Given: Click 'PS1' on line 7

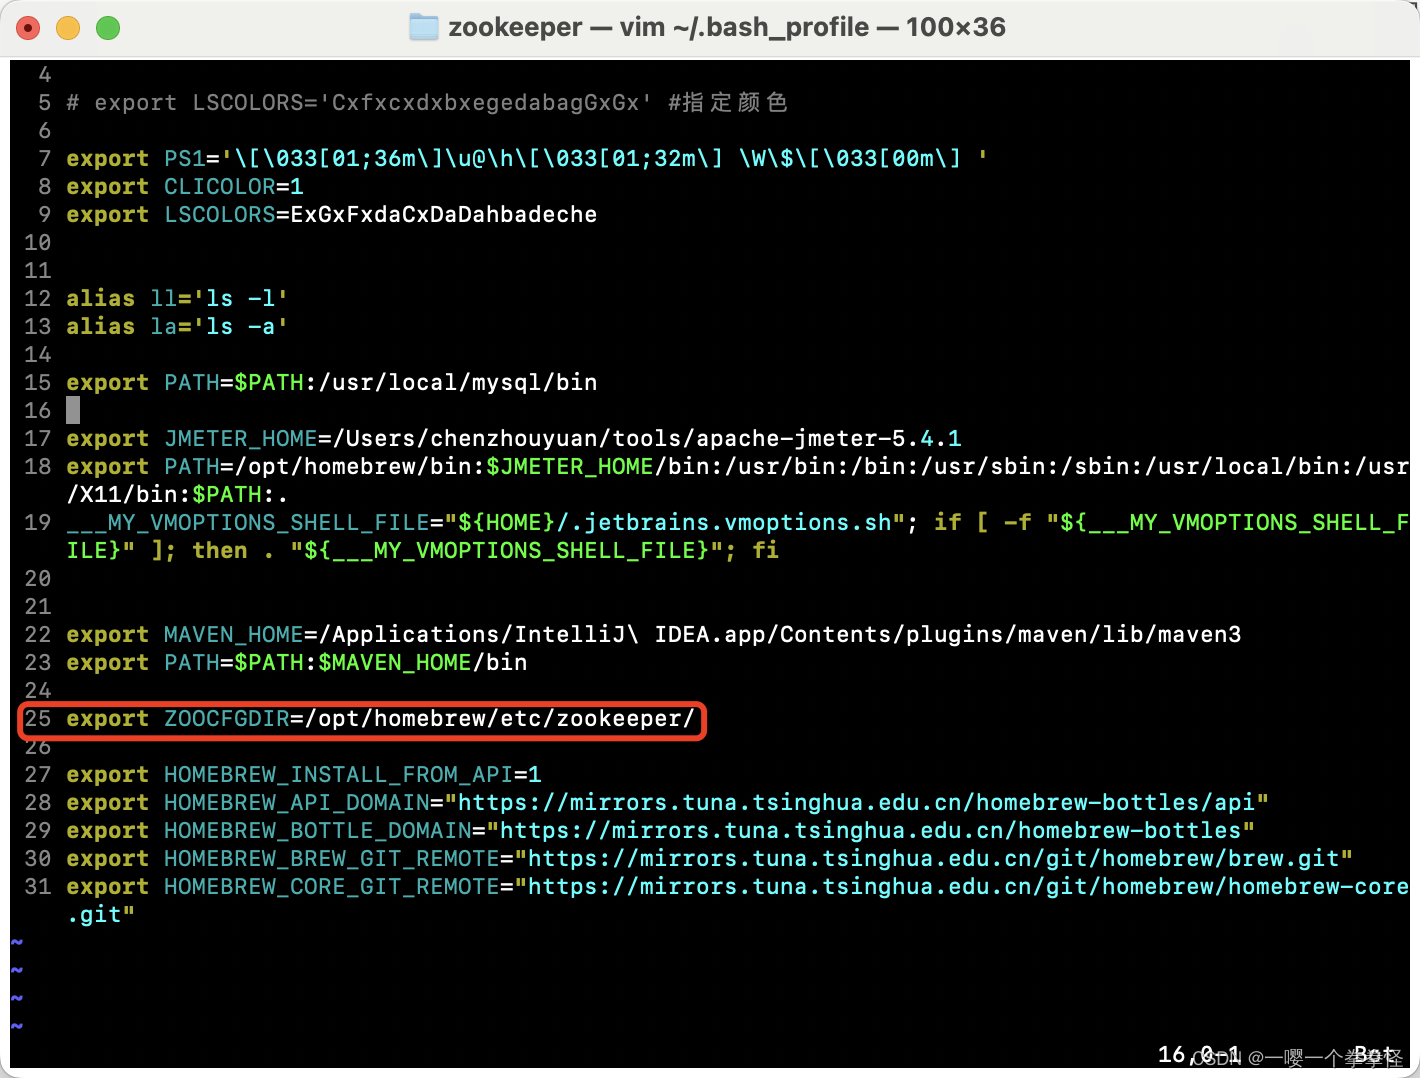Looking at the screenshot, I should pyautogui.click(x=185, y=159).
